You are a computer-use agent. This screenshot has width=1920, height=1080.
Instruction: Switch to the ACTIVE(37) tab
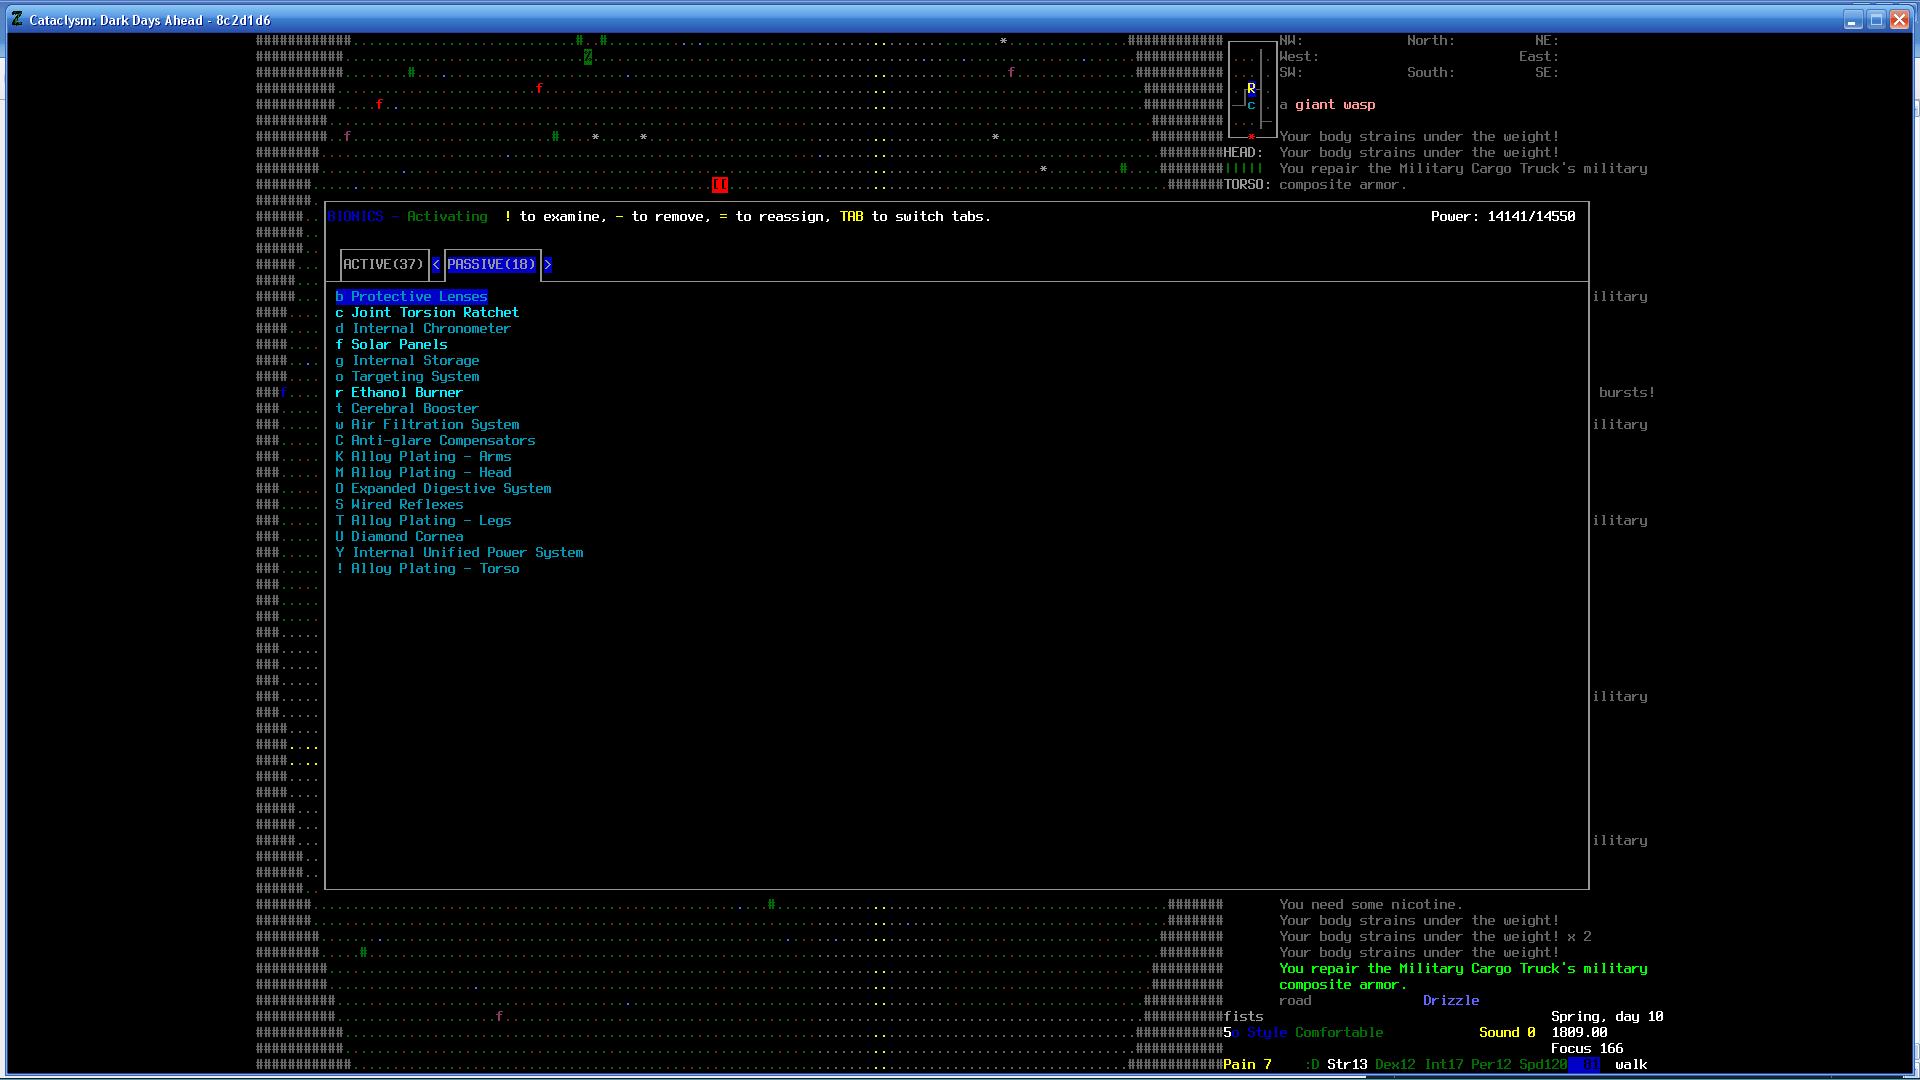(x=384, y=265)
